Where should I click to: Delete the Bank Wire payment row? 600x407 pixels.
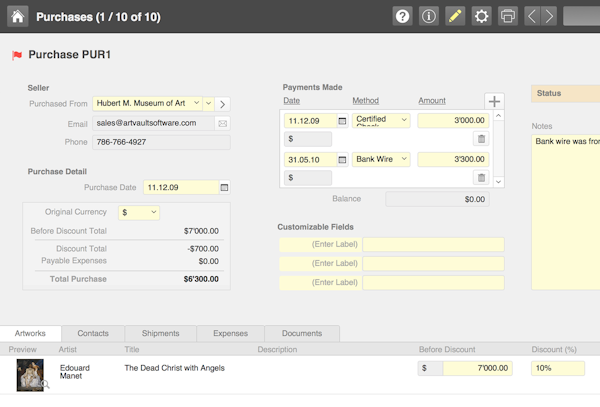click(x=481, y=178)
